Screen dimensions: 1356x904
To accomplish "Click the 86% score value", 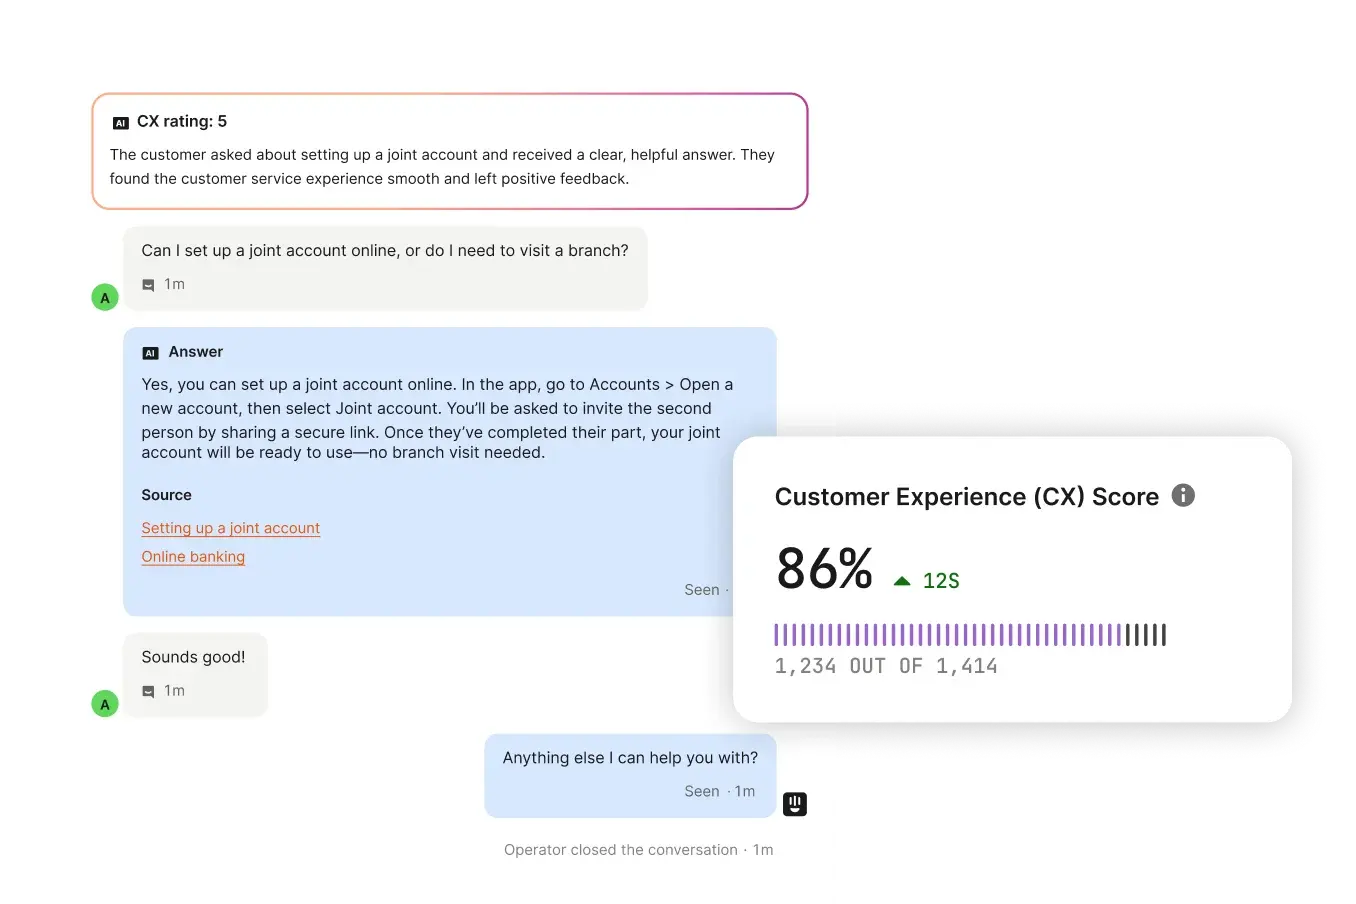I will tap(824, 569).
